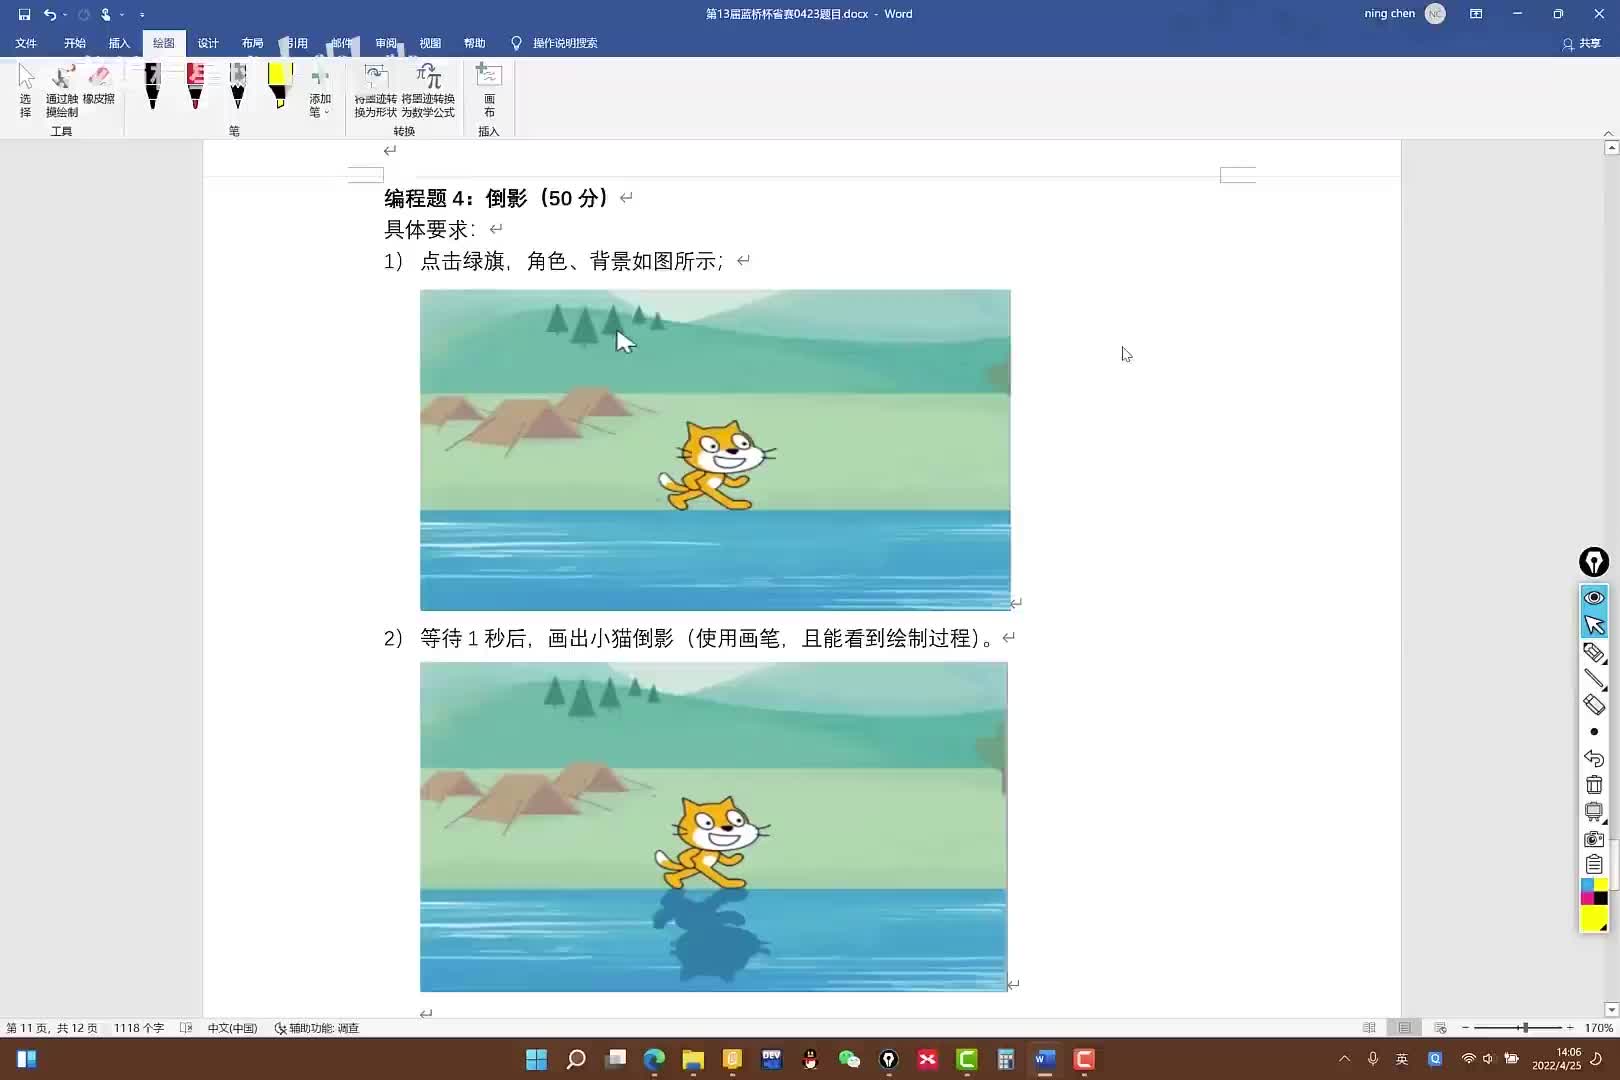Toggle touch/mouse mode in quick access toolbar
The image size is (1620, 1080).
(106, 14)
